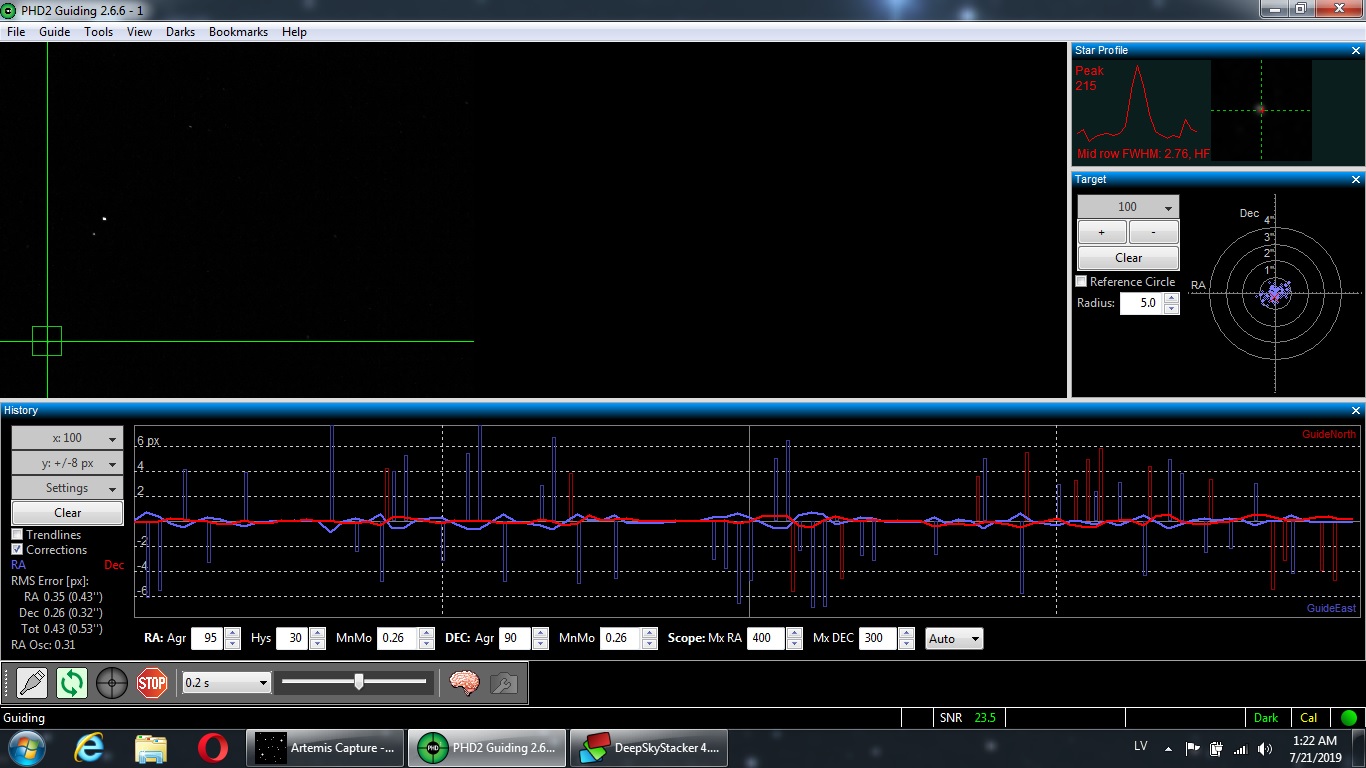The width and height of the screenshot is (1366, 768).
Task: Open the exposure time 0.2 s dropdown
Action: tap(227, 683)
